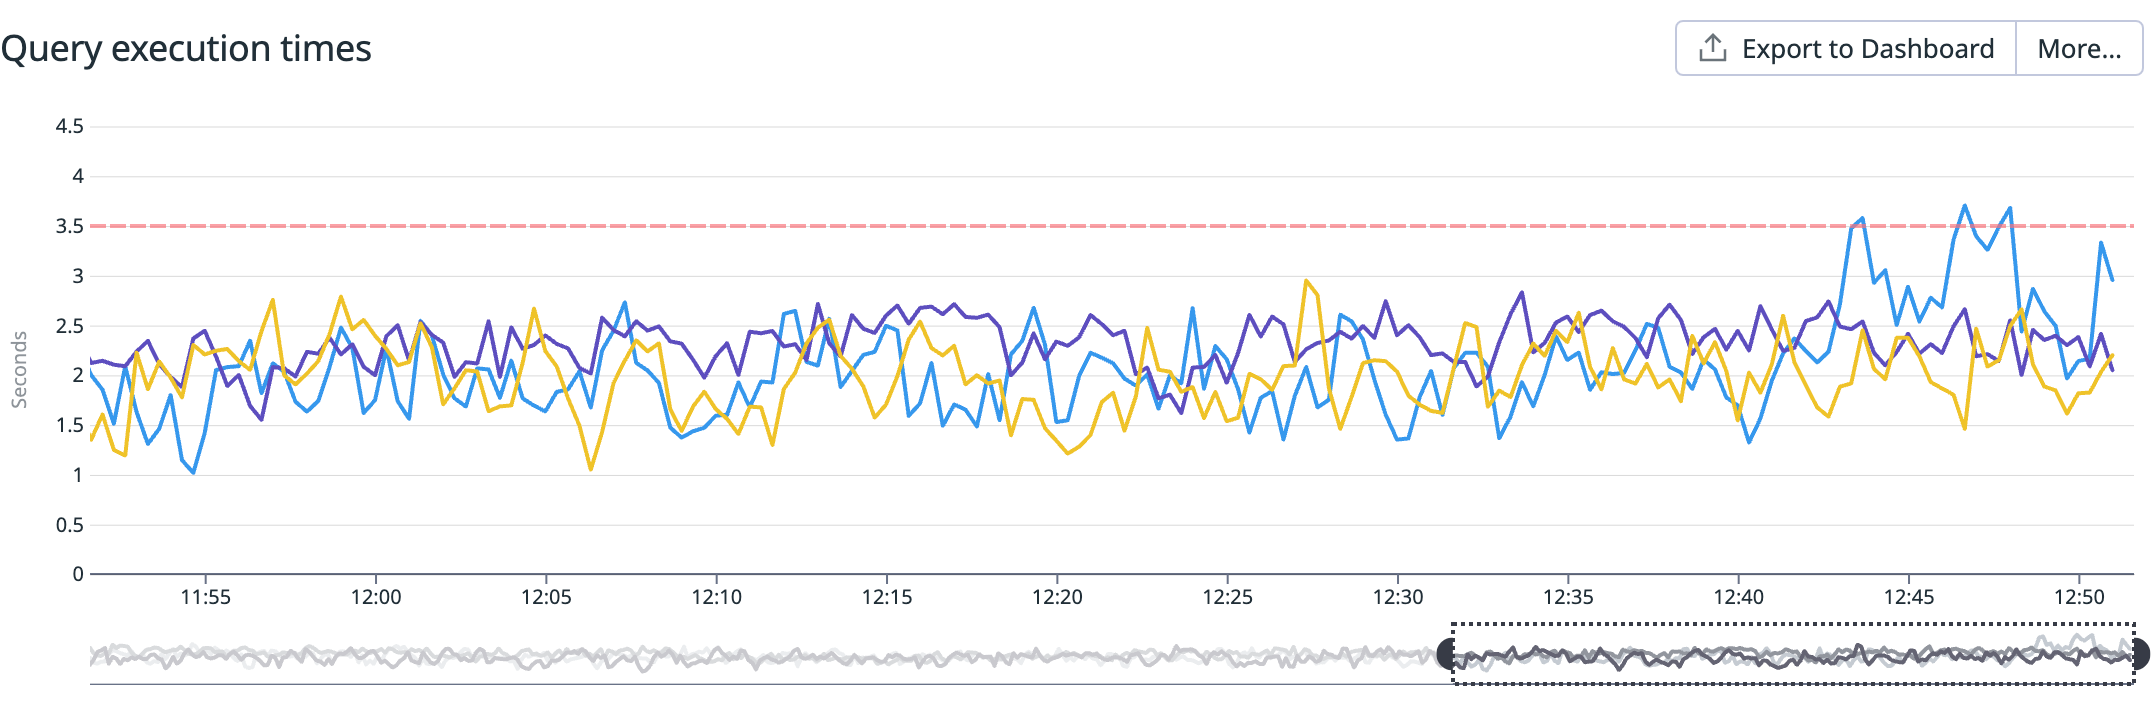Click the yellow line's tallest spike near 12:27
2156x722 pixels.
pyautogui.click(x=1306, y=281)
